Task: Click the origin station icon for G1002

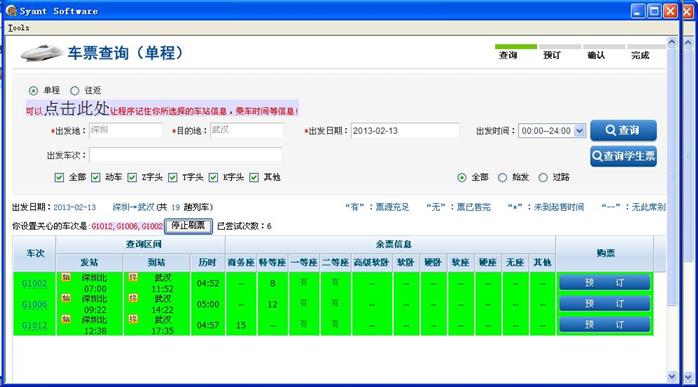Action: tap(66, 277)
